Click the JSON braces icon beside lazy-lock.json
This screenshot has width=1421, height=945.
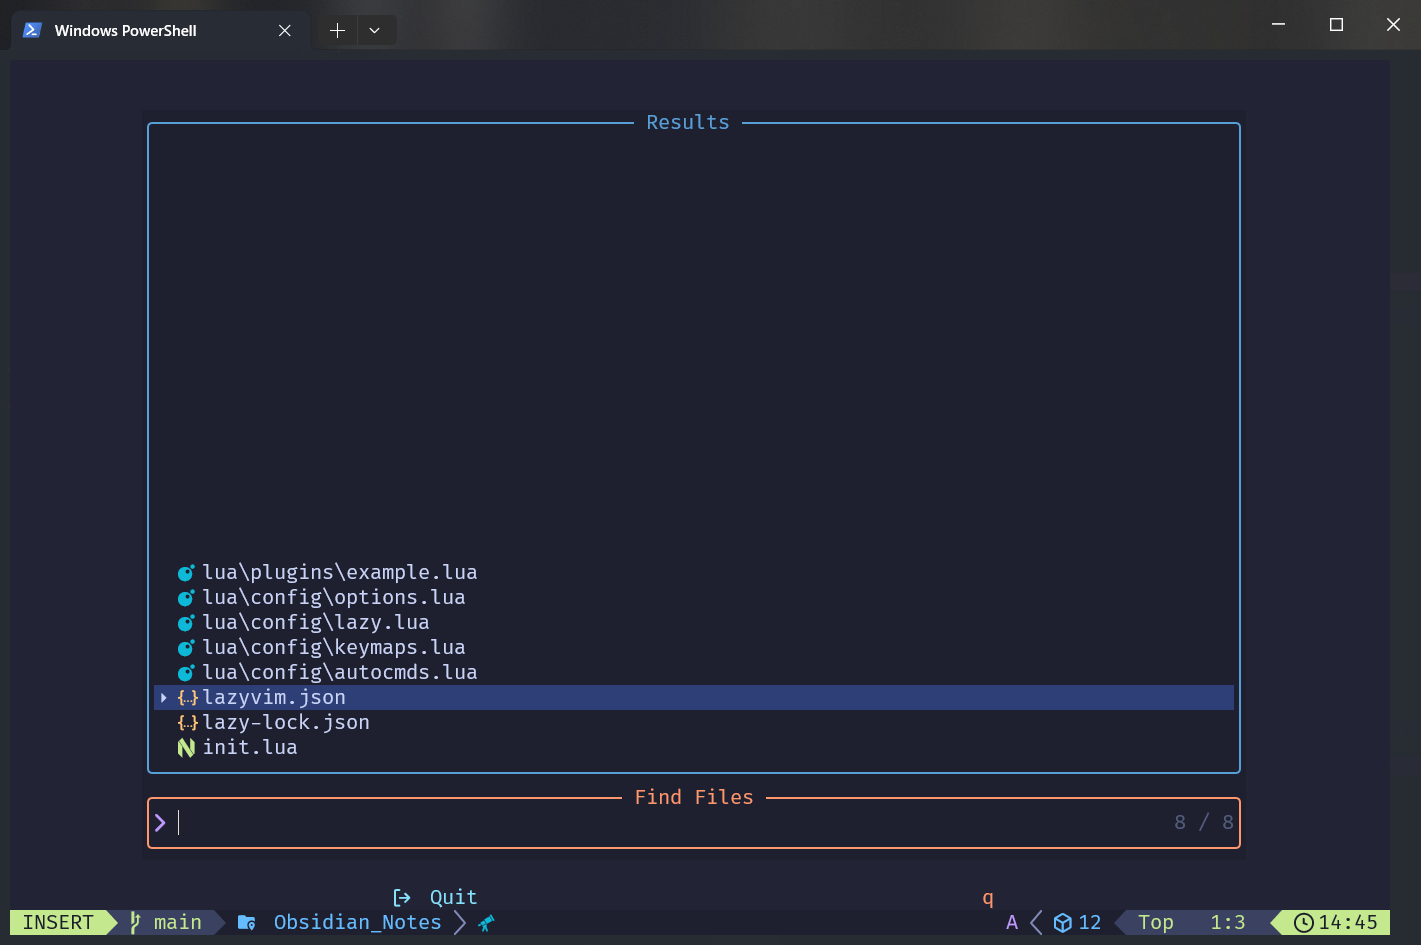[x=187, y=723]
